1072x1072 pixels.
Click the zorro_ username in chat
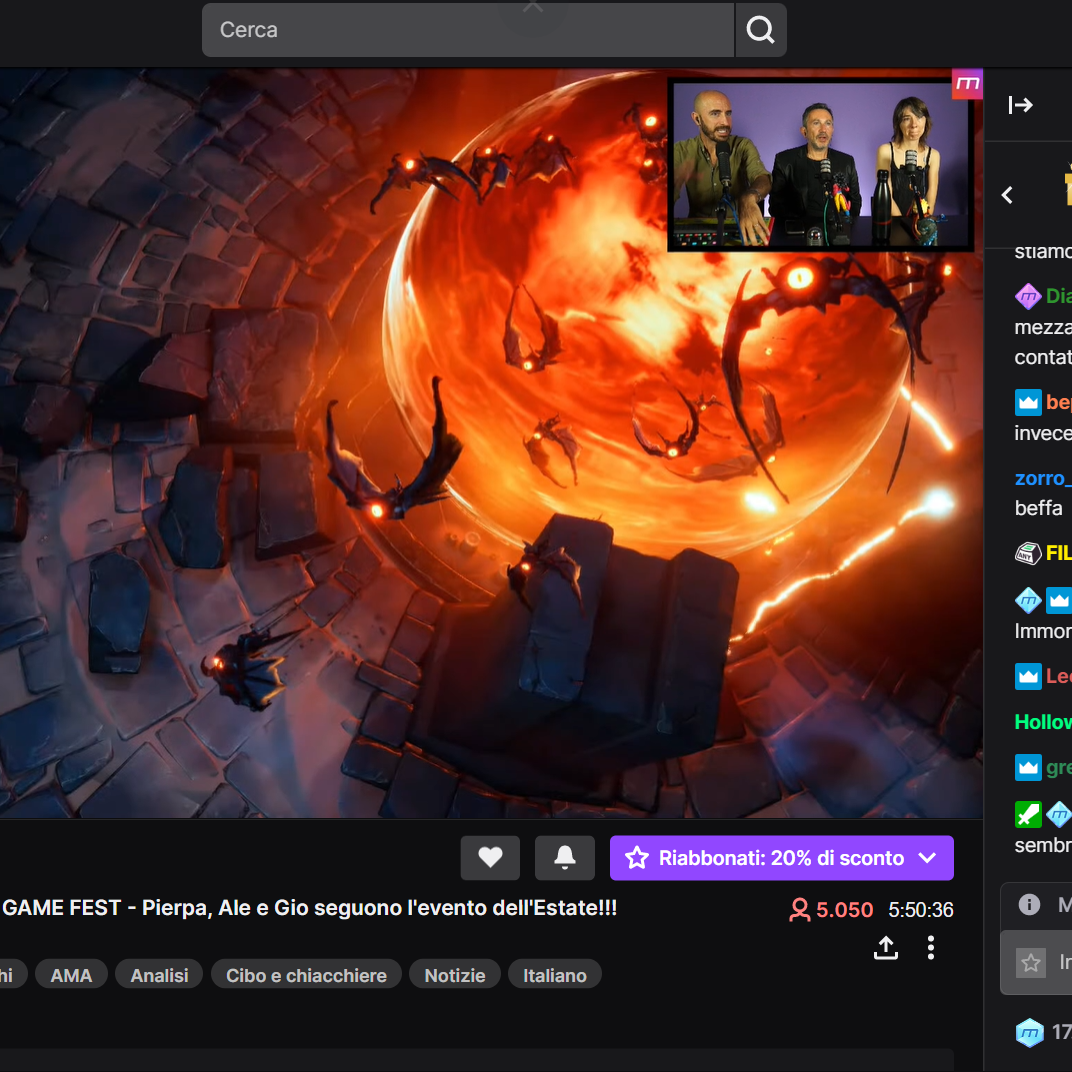(1043, 478)
